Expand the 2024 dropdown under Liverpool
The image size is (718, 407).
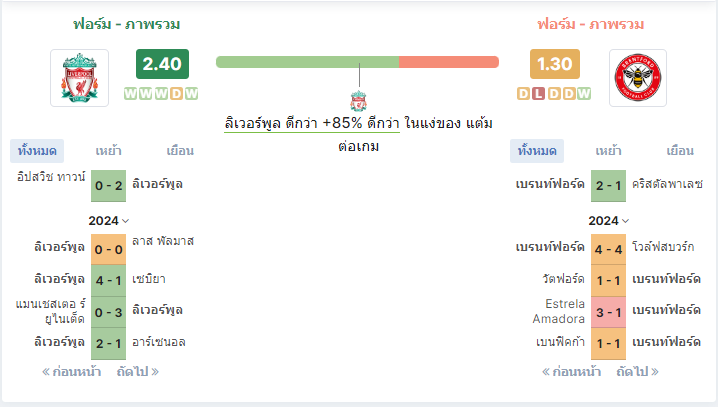point(108,220)
